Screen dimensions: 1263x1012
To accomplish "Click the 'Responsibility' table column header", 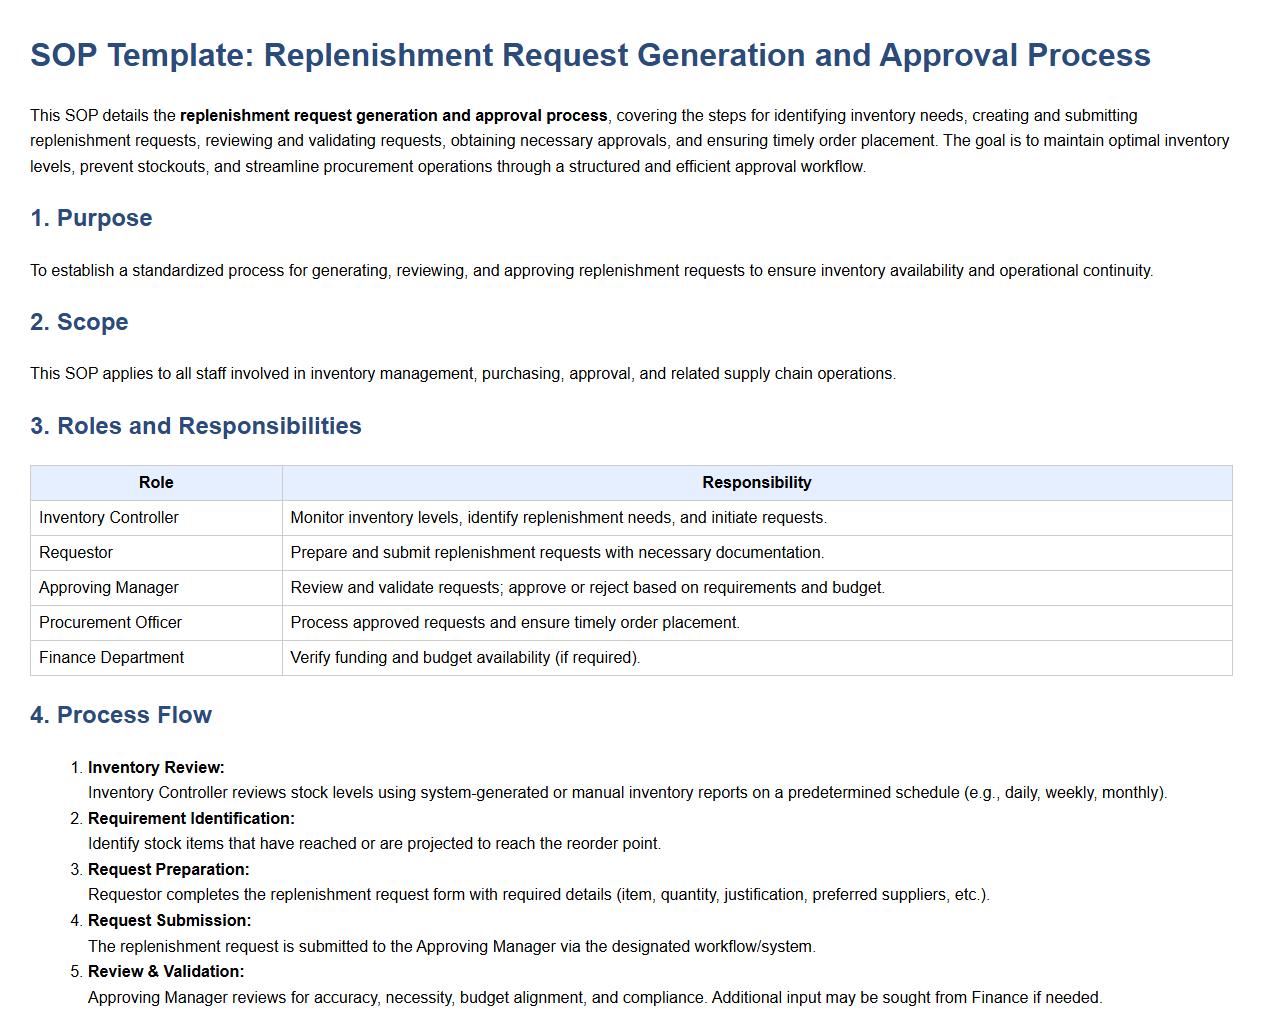I will pyautogui.click(x=756, y=483).
